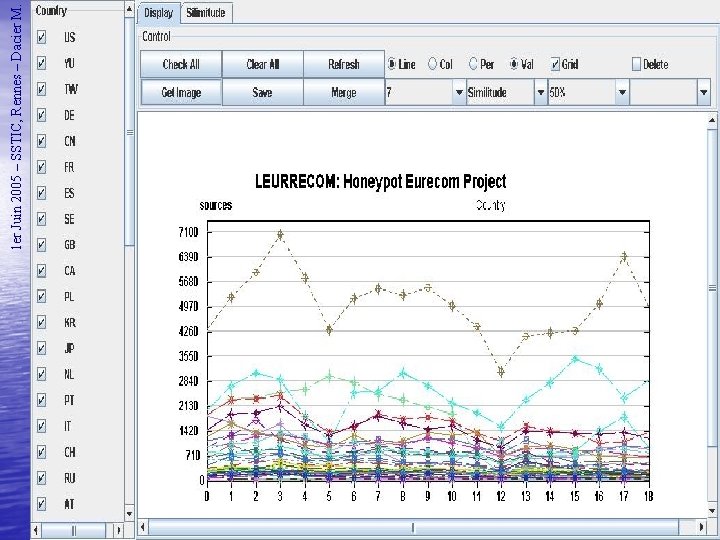
Task: Toggle the CA country checkbox
Action: click(41, 270)
